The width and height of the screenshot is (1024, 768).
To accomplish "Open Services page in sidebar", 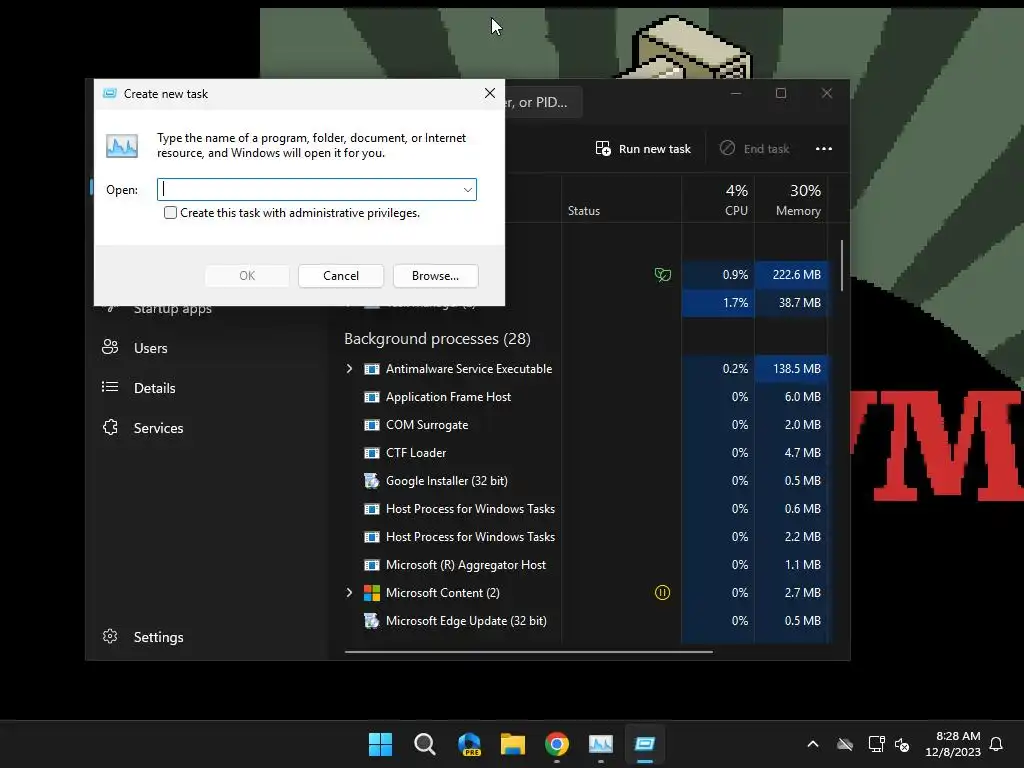I will click(x=158, y=428).
